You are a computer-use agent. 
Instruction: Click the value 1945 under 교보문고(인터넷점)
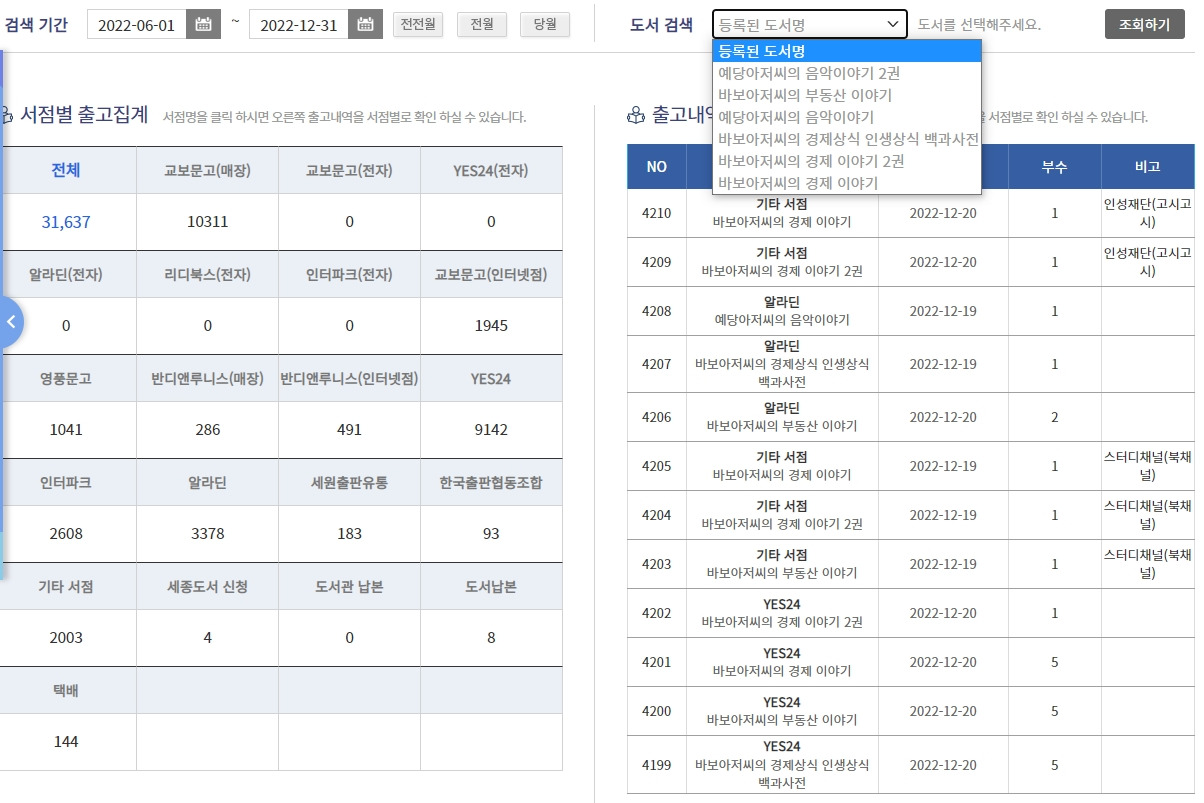(491, 326)
